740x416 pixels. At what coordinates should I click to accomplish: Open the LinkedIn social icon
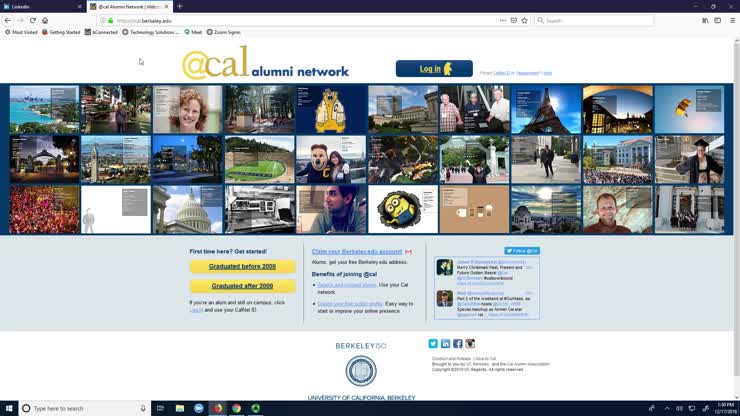(x=445, y=343)
